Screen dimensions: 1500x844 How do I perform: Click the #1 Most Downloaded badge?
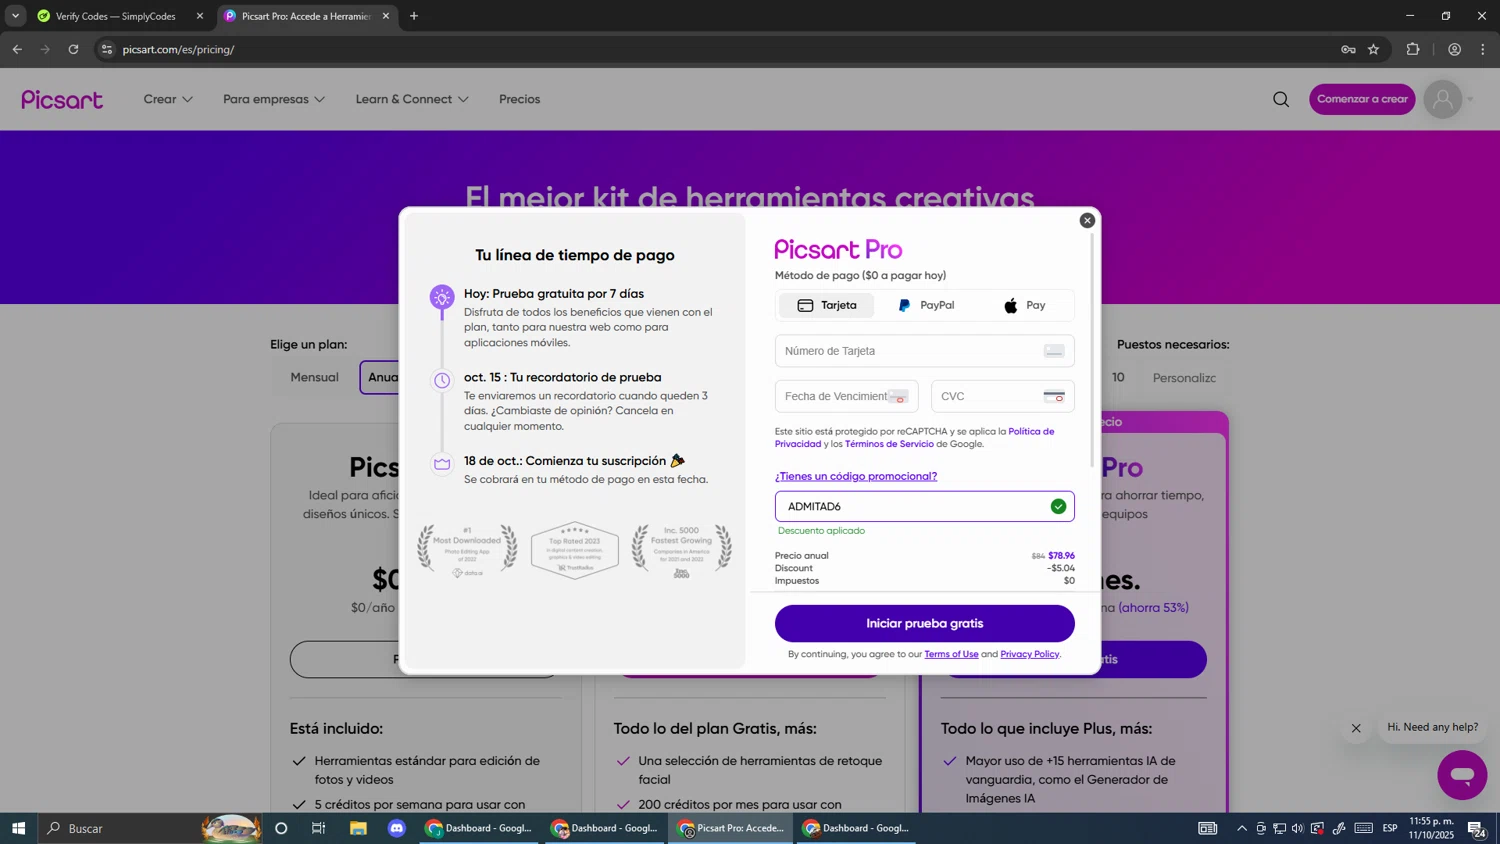point(467,550)
